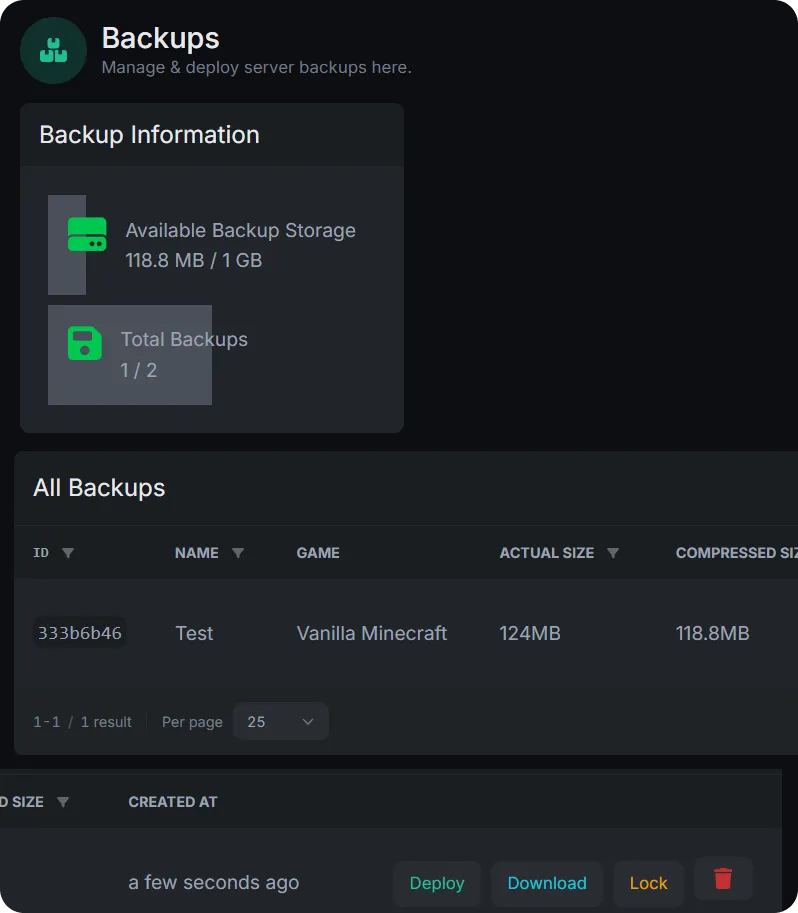Open the Per page 25 dropdown
The height and width of the screenshot is (913, 798).
281,721
